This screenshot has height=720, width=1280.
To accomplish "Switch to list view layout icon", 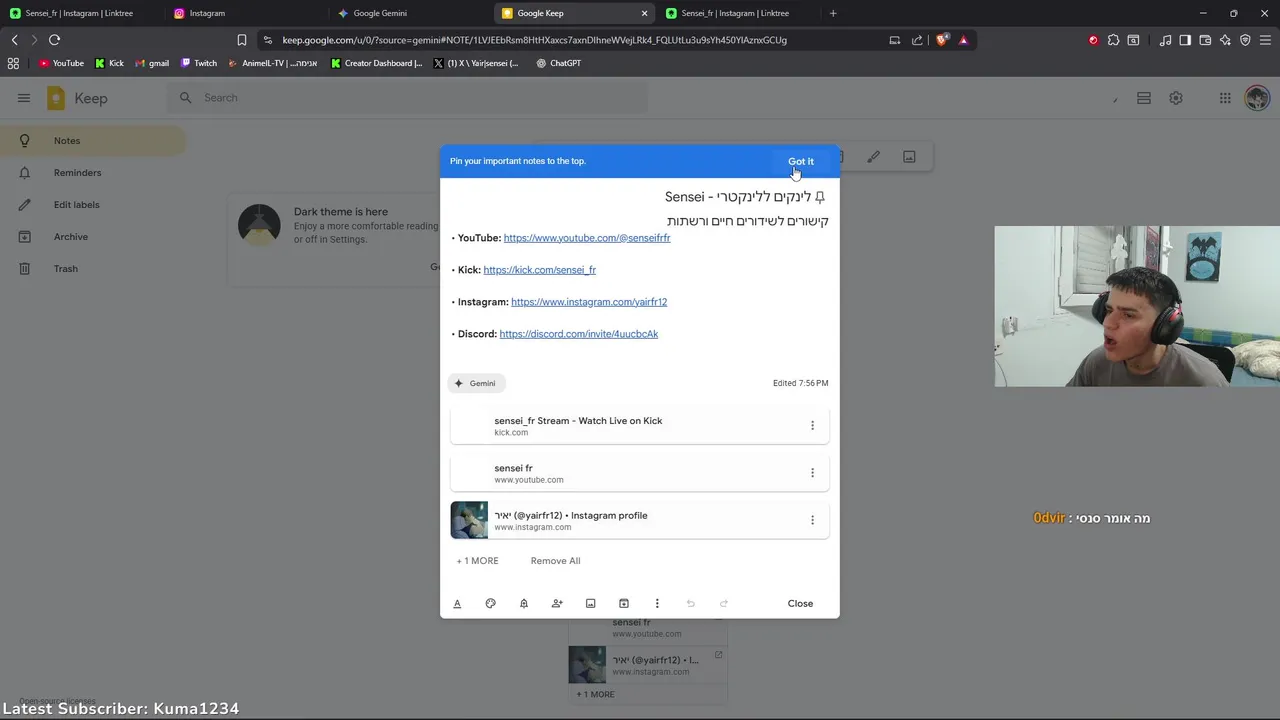I will [1144, 98].
